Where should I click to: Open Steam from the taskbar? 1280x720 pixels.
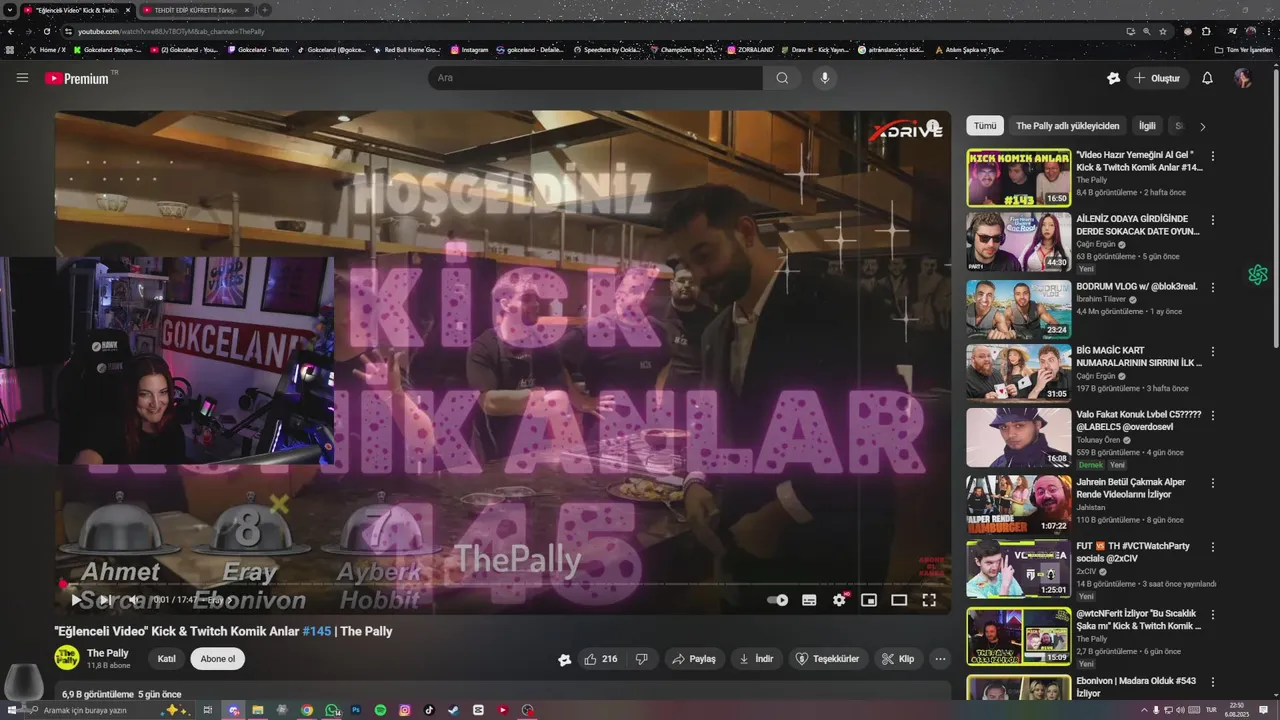[x=454, y=710]
